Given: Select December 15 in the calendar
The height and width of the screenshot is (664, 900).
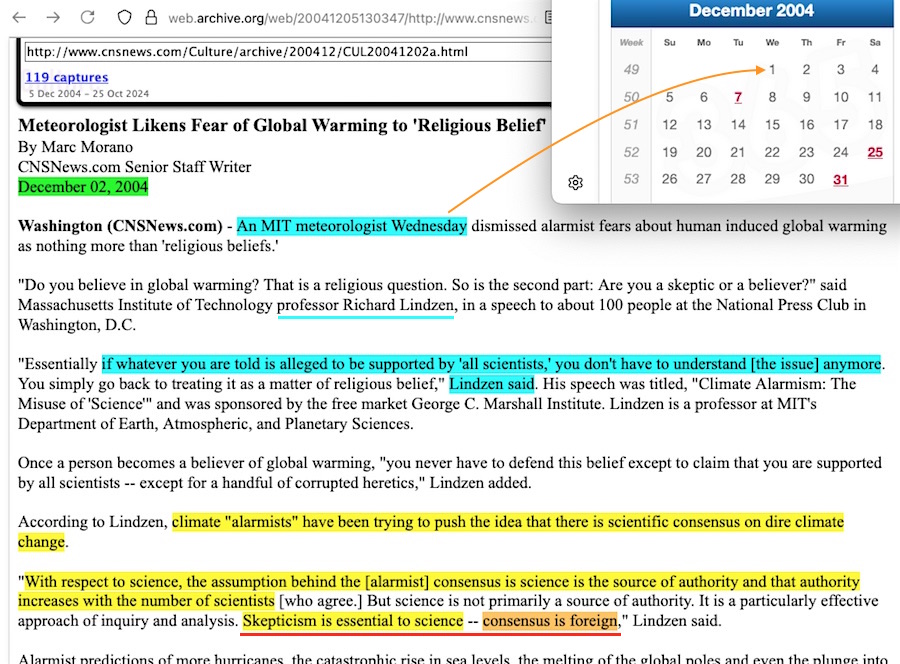Looking at the screenshot, I should (772, 125).
